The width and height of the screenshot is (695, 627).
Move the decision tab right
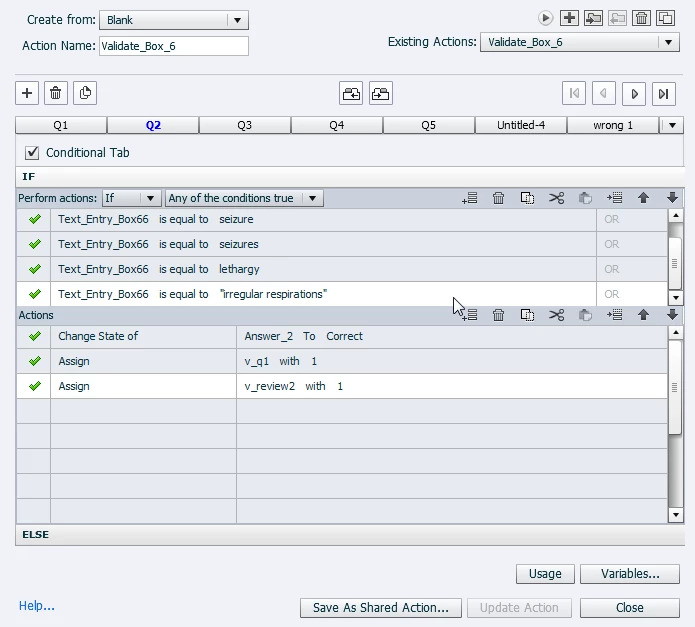click(381, 93)
